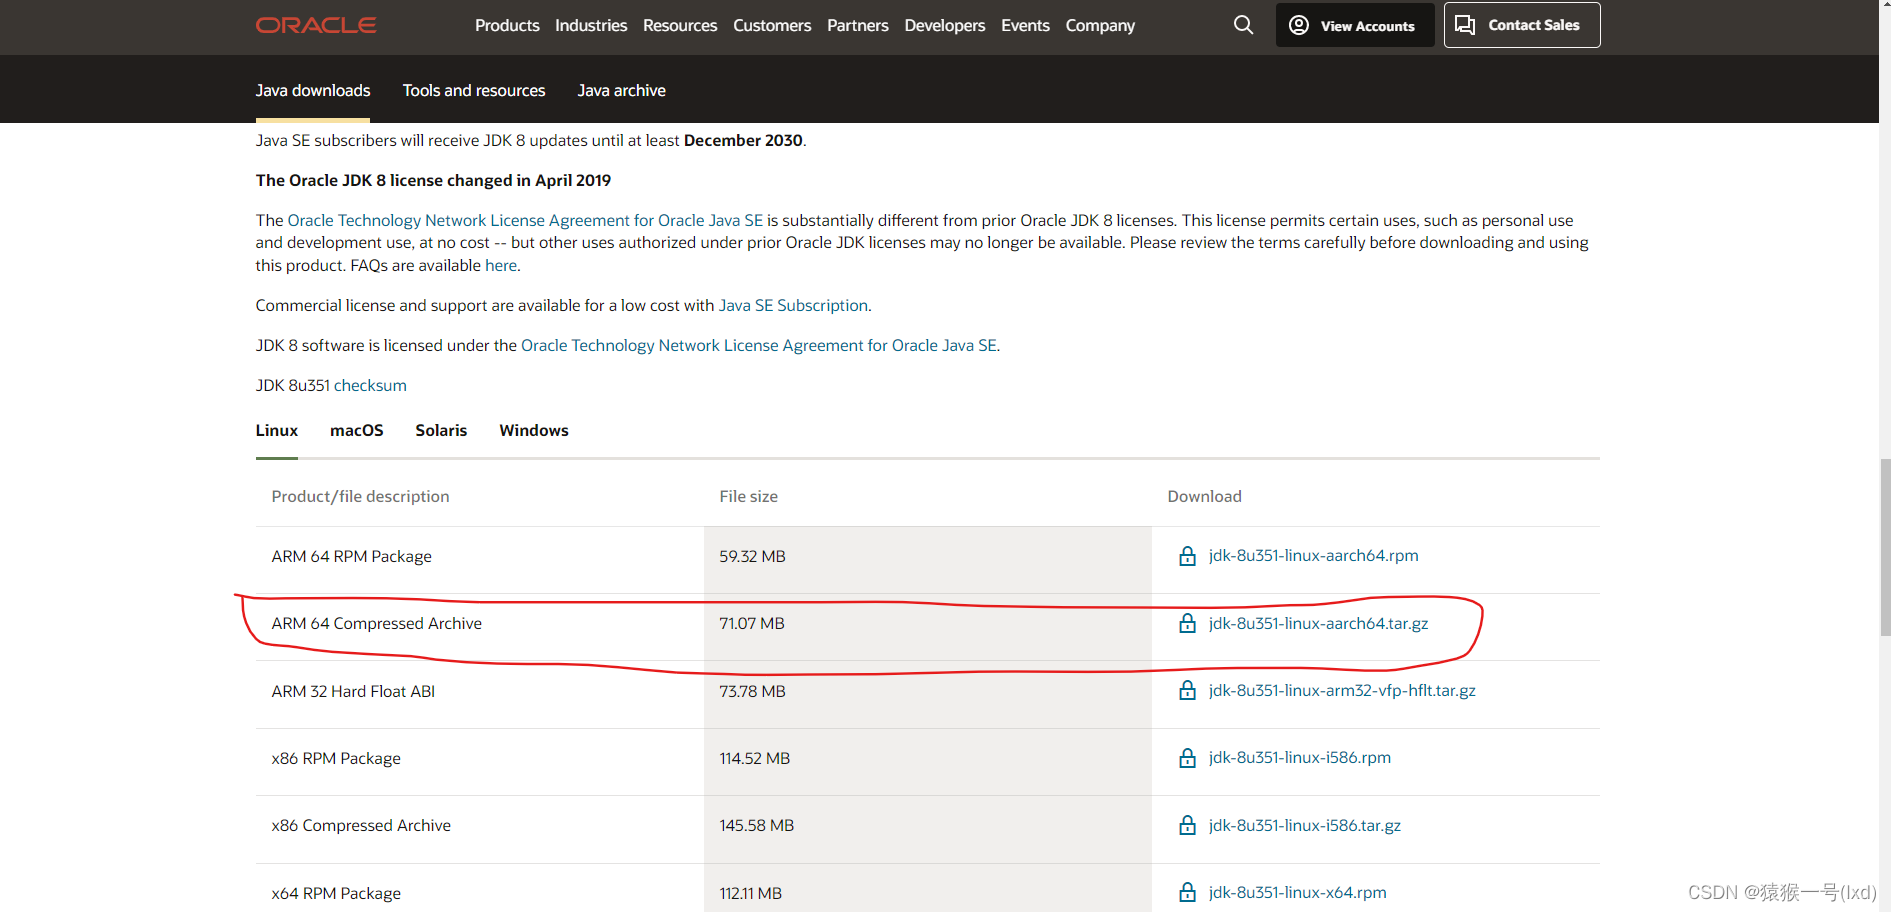
Task: Open the FAQs 'here' link
Action: click(x=501, y=265)
